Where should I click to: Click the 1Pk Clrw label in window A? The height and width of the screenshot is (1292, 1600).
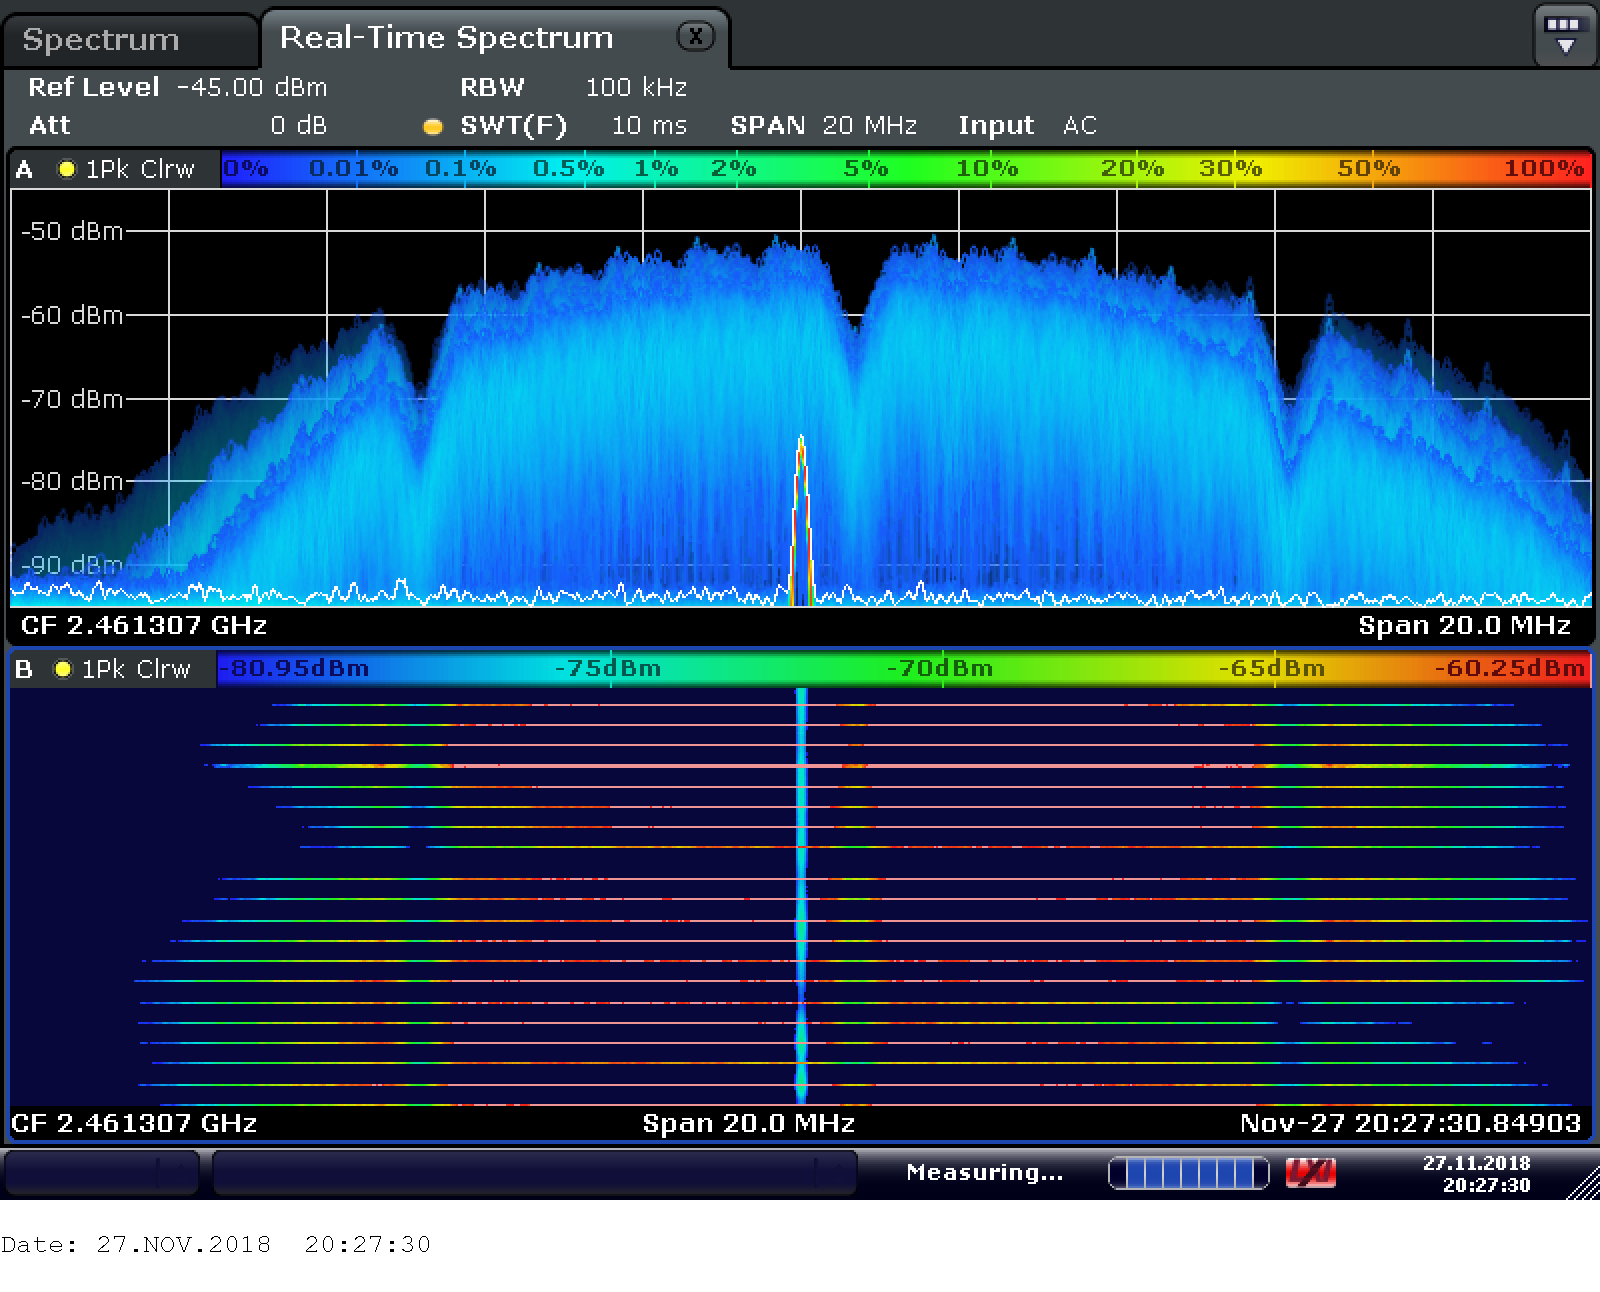pos(140,169)
